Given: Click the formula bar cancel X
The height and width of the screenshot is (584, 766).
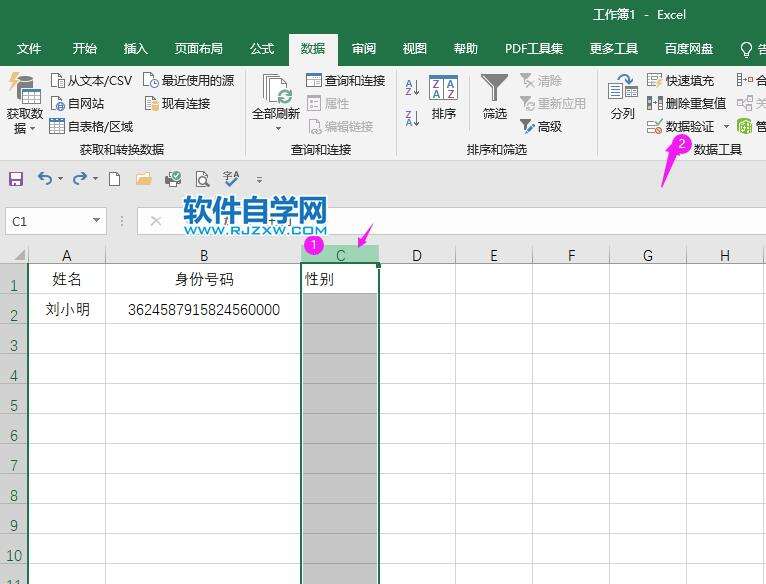Looking at the screenshot, I should click(x=156, y=221).
